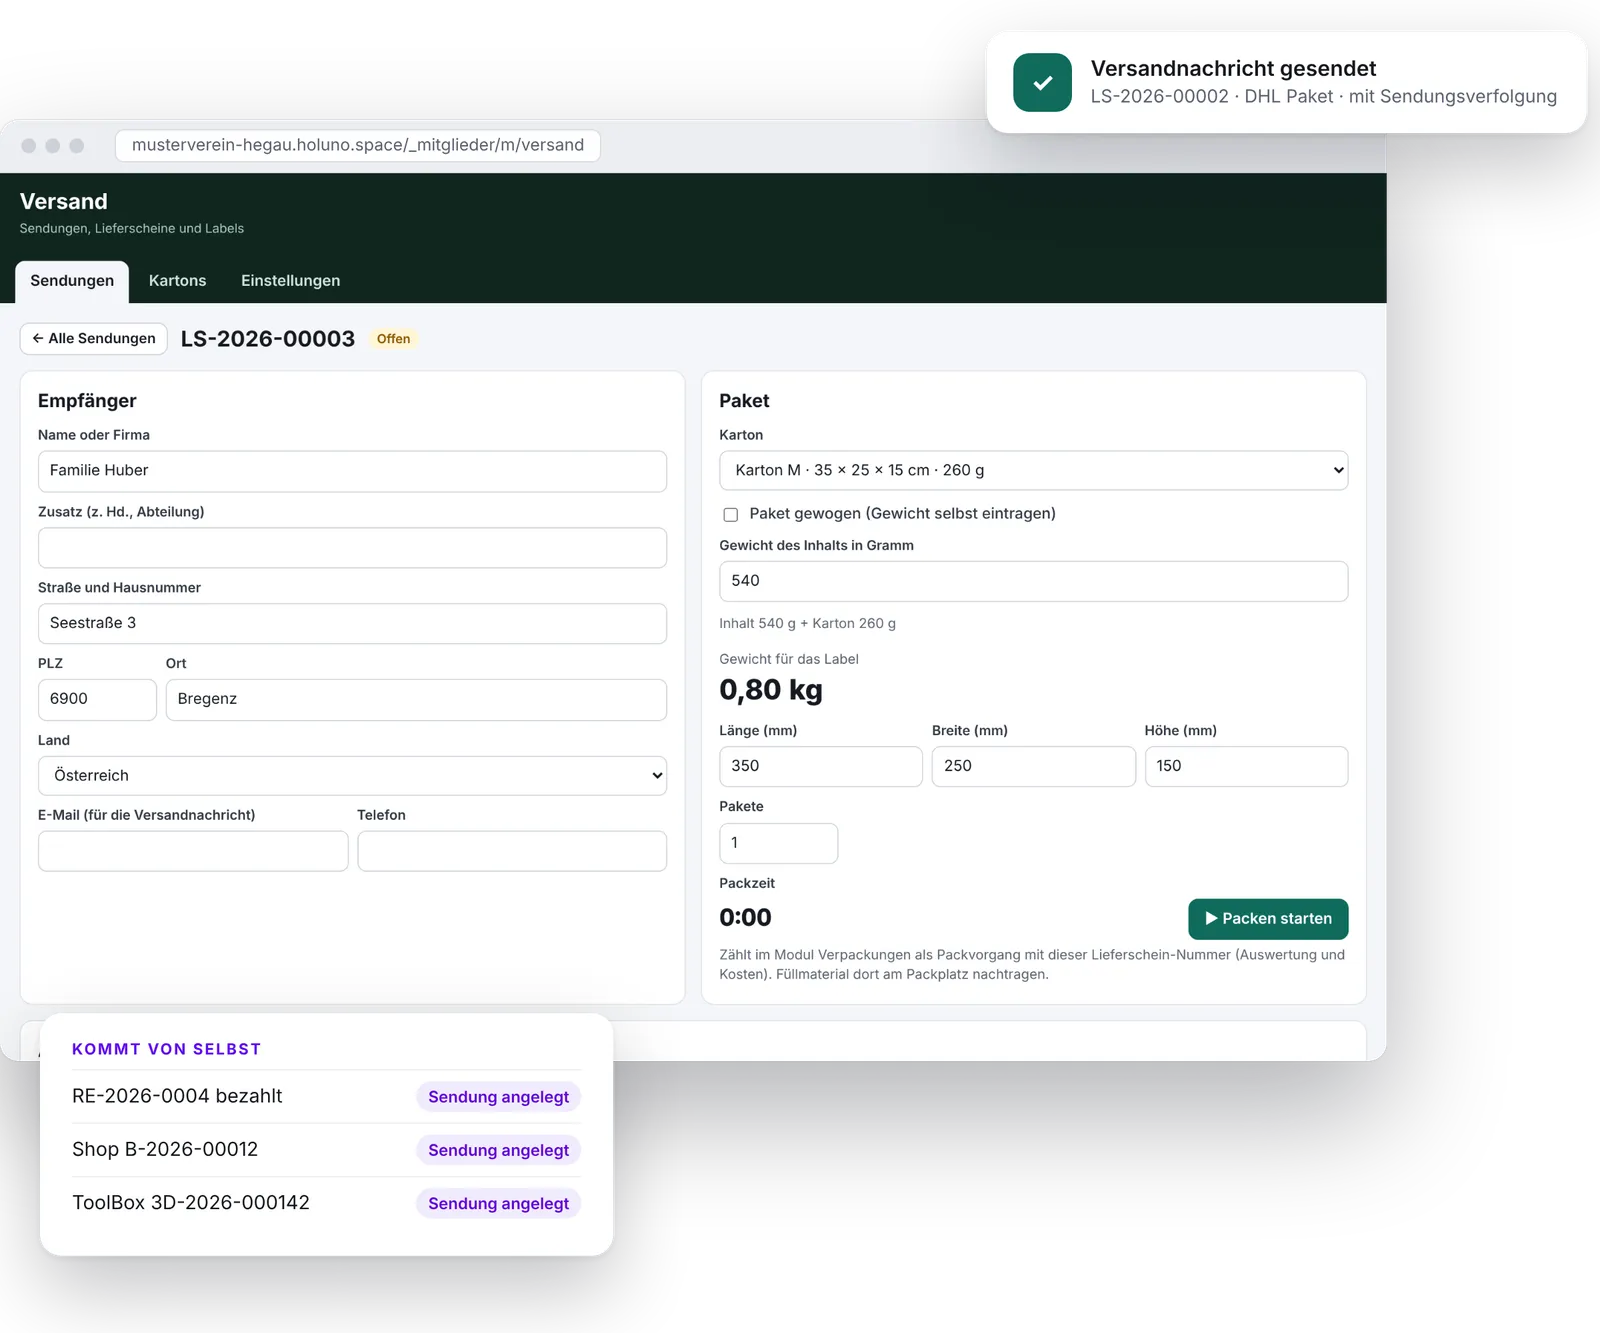Focus the Zusatz input field
Screen dimensions: 1600x1333
(x=352, y=548)
